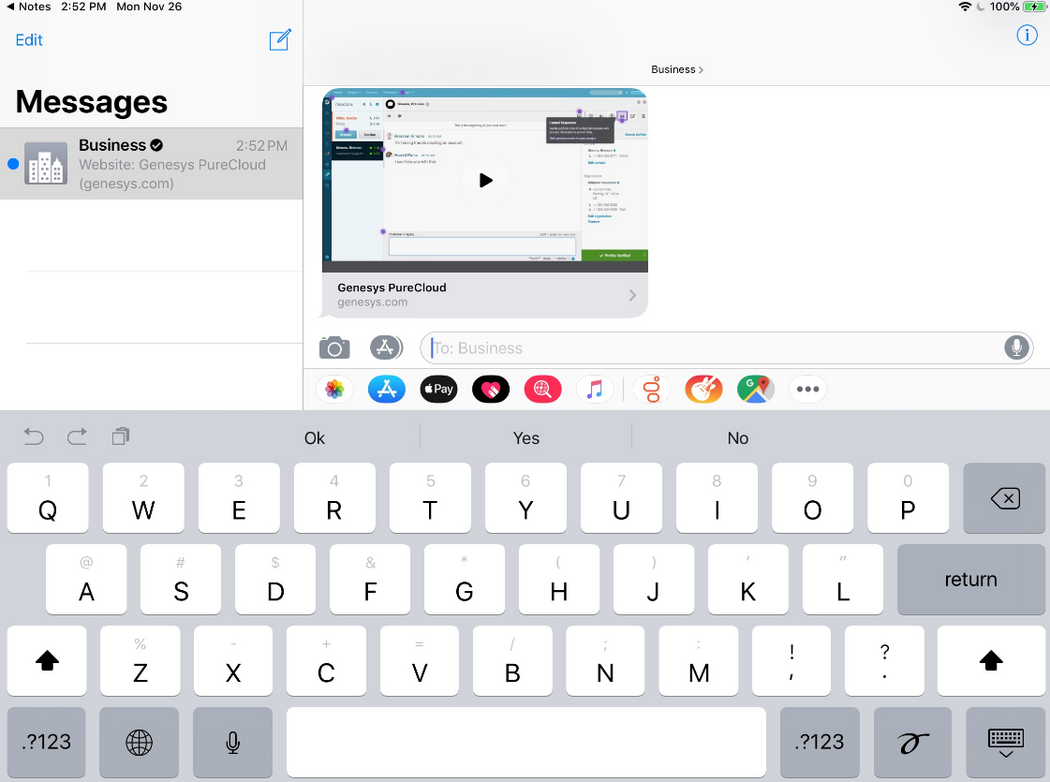Switch keyboard language with the globe key

coord(139,742)
